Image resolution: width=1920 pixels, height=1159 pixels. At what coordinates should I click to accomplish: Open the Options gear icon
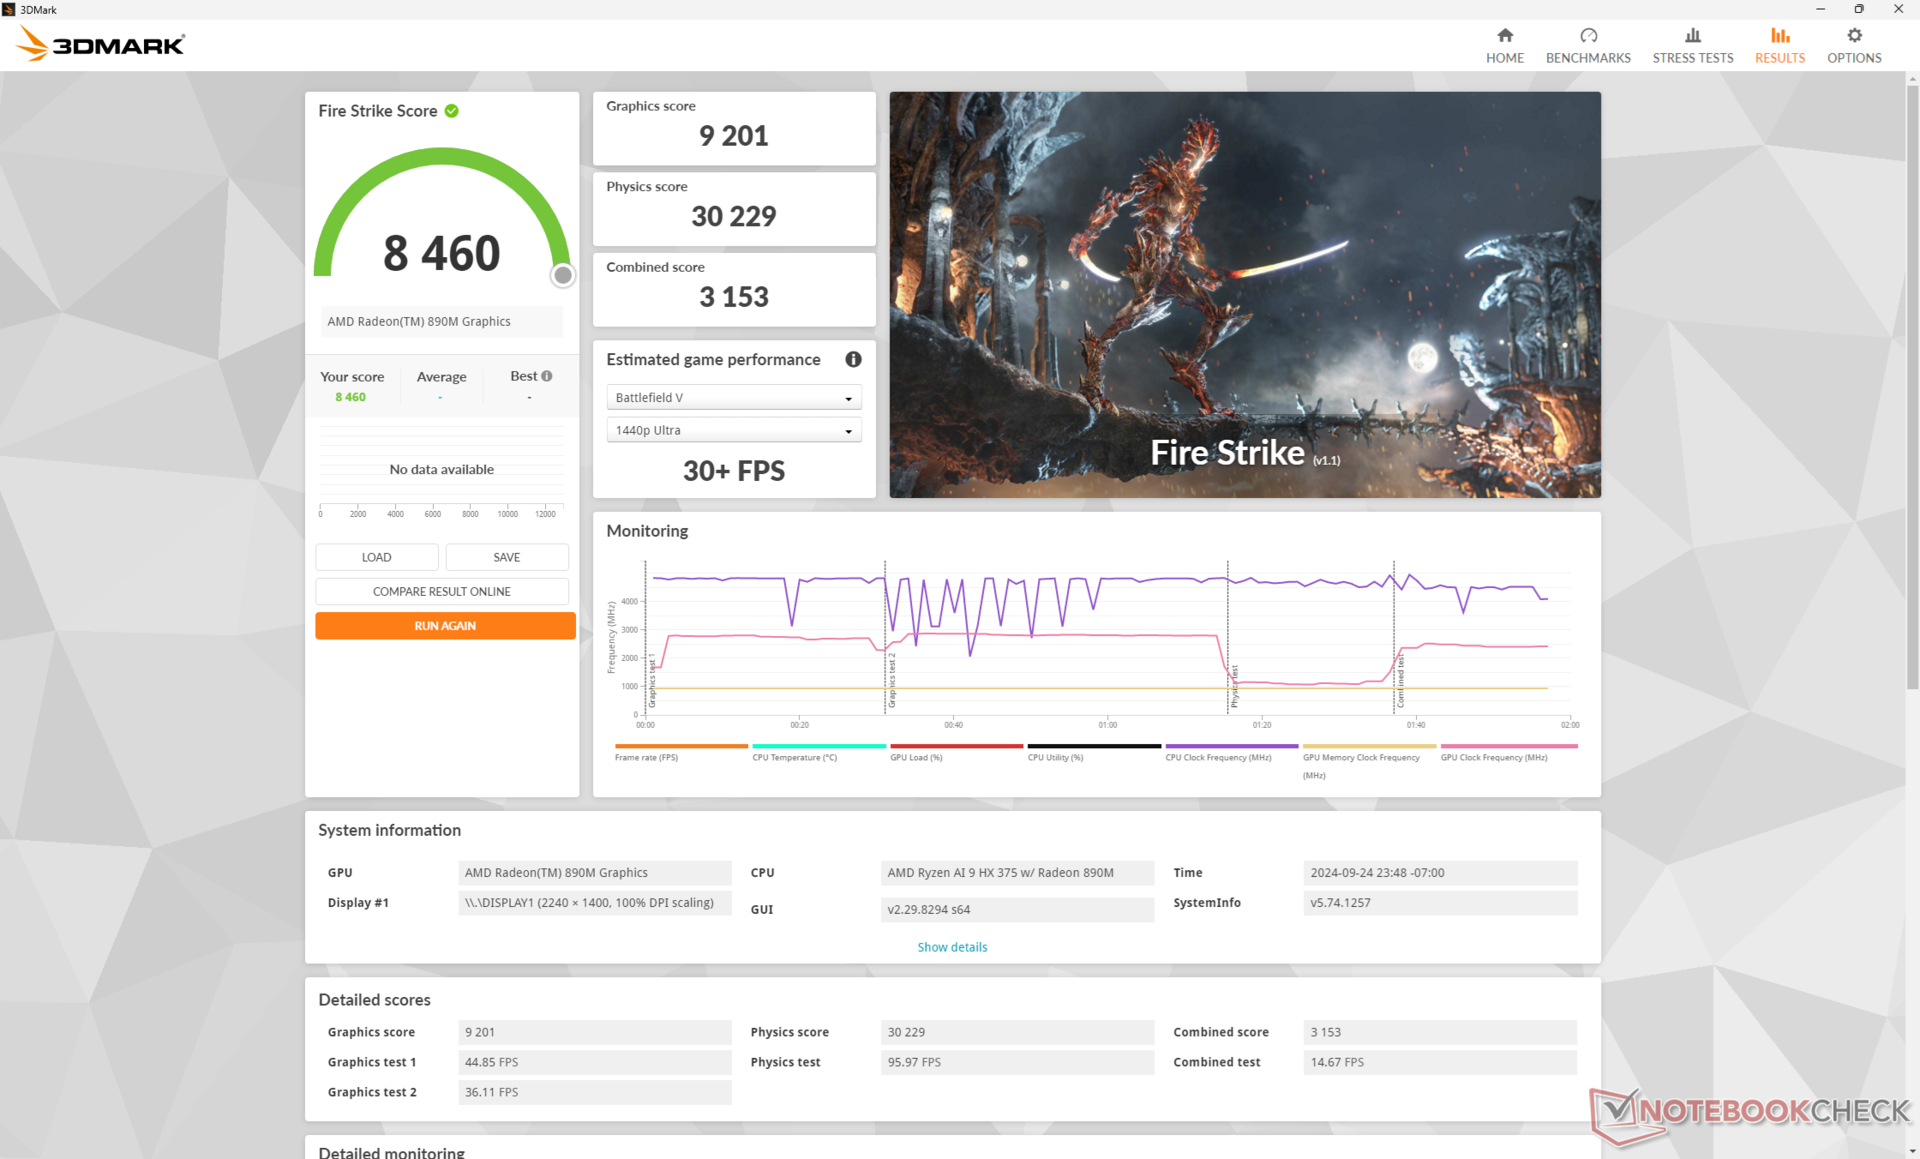(x=1853, y=36)
